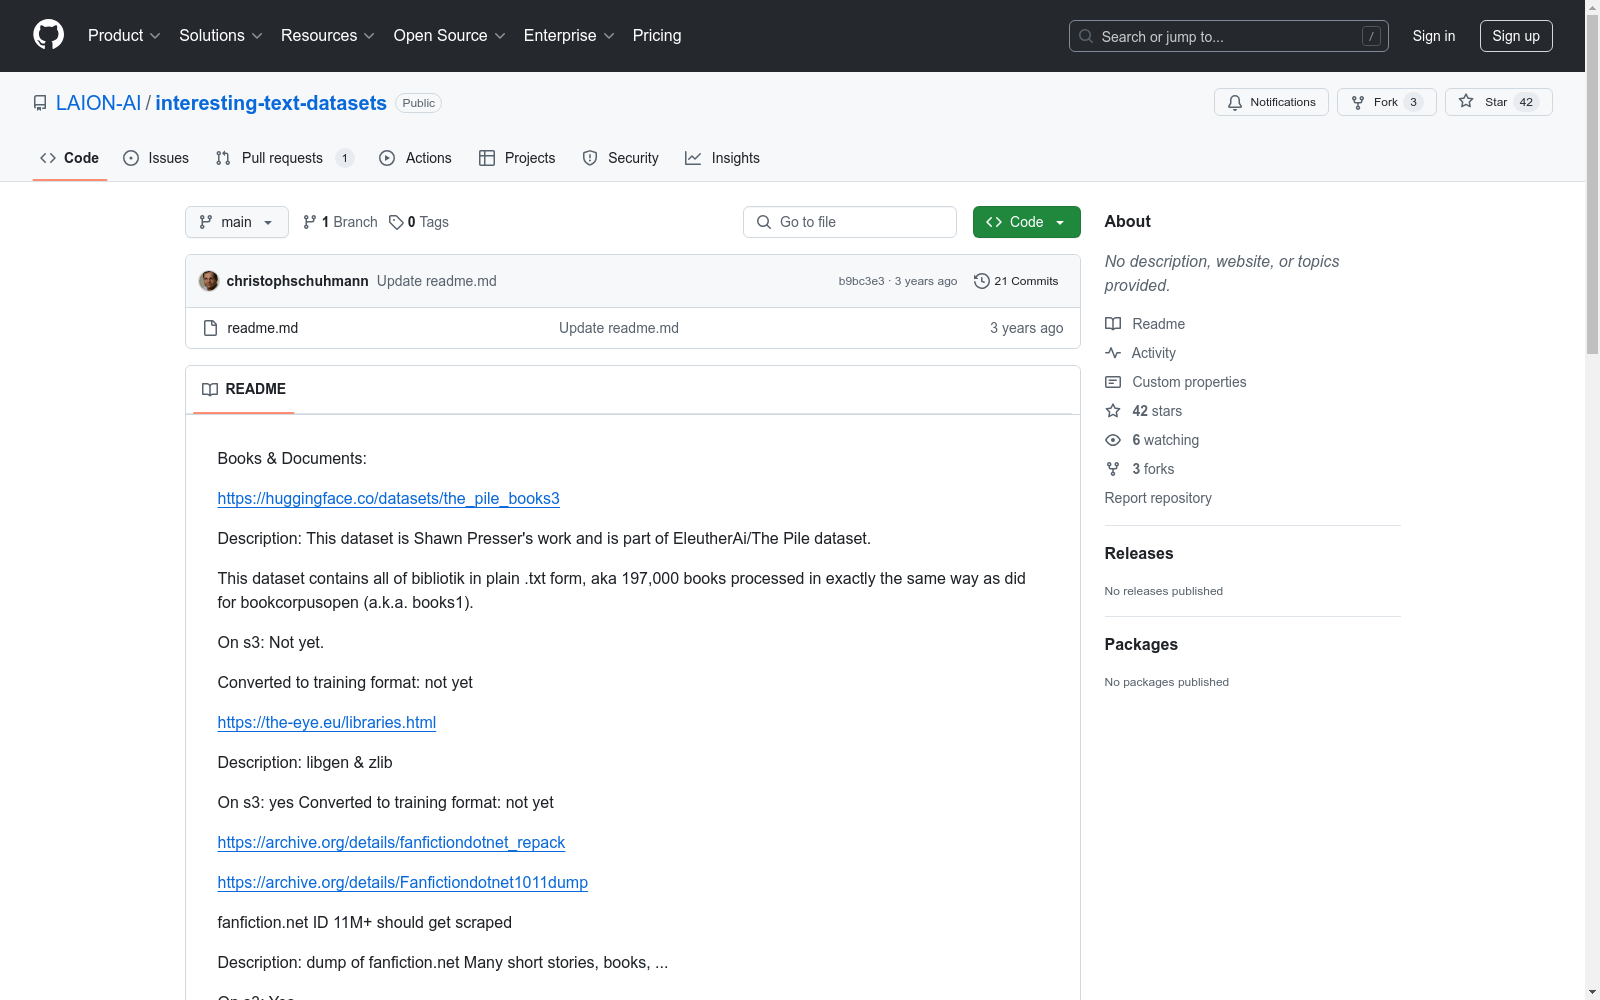
Task: Open the LAION-AI organization page
Action: pos(99,103)
